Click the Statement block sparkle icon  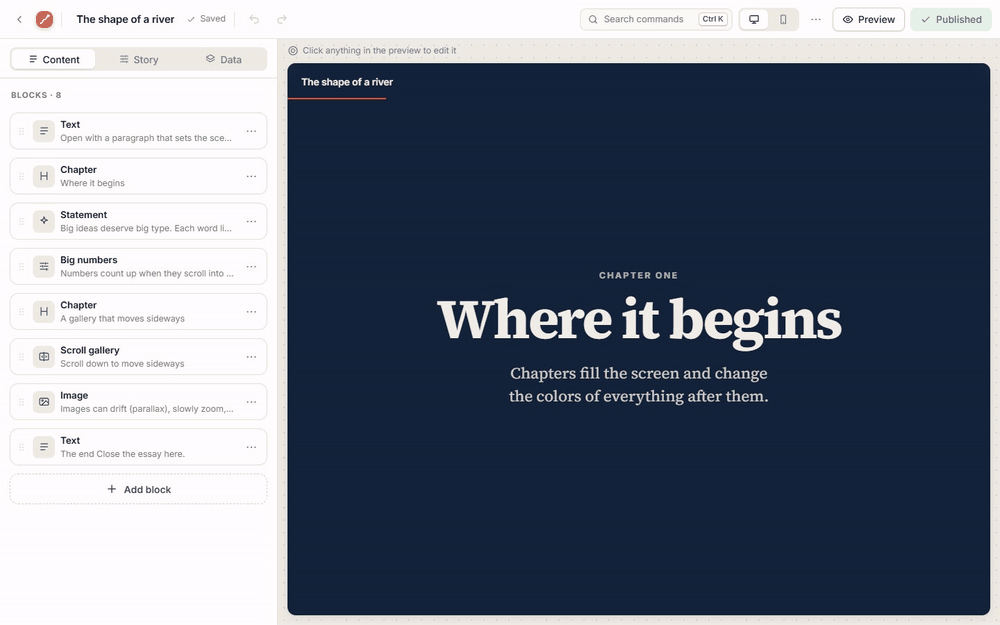click(x=43, y=221)
